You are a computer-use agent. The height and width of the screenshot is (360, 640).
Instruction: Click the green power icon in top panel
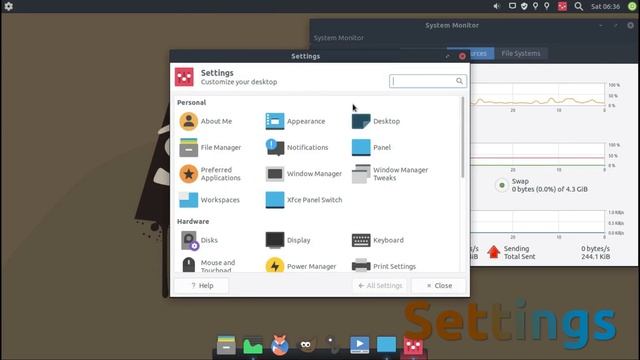[633, 6]
